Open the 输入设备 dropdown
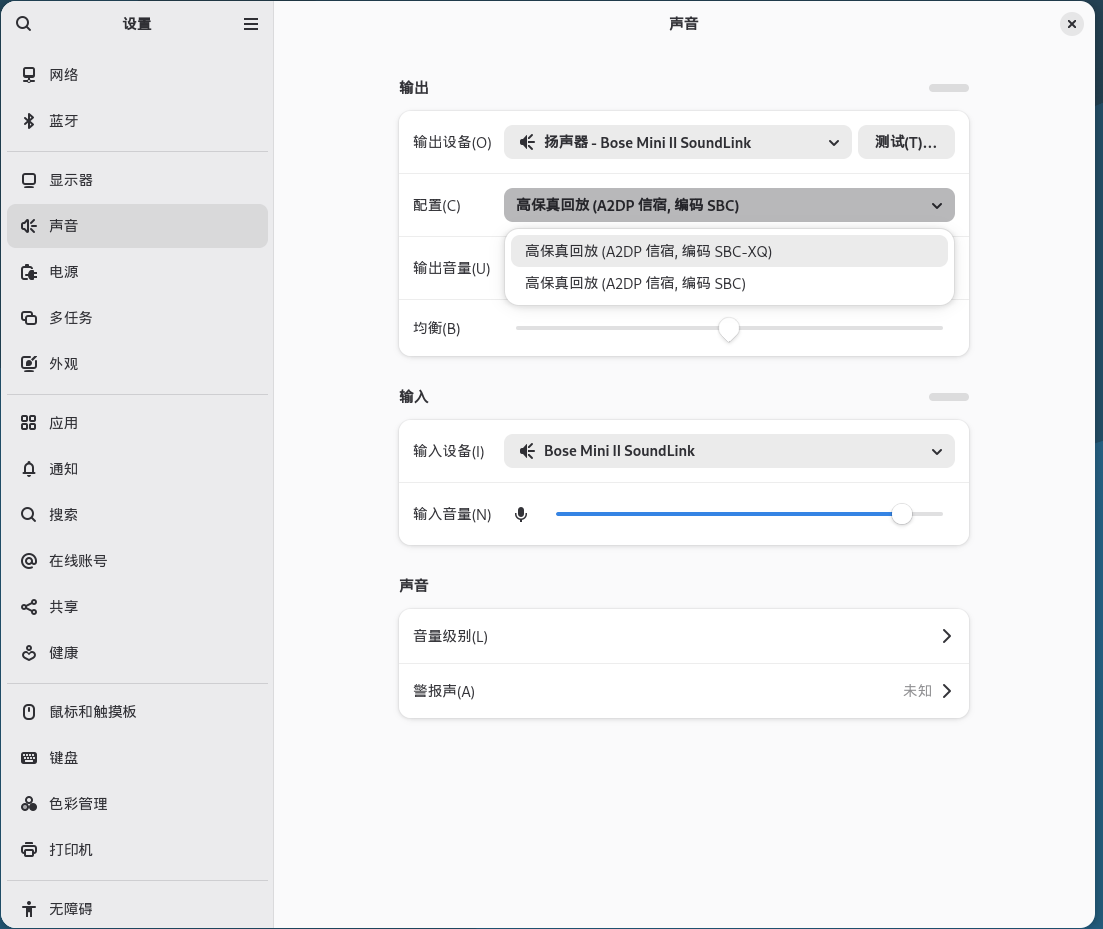 (729, 451)
